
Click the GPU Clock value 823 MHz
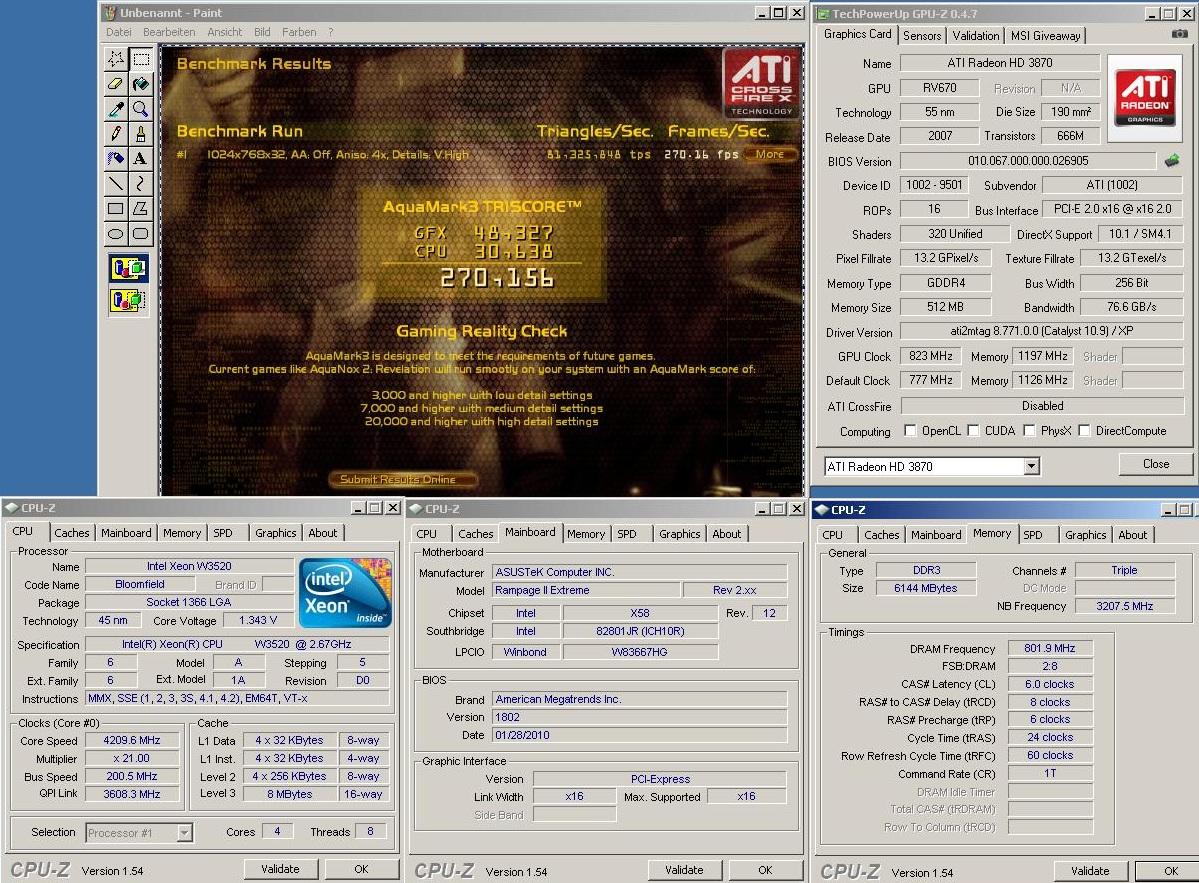[931, 356]
